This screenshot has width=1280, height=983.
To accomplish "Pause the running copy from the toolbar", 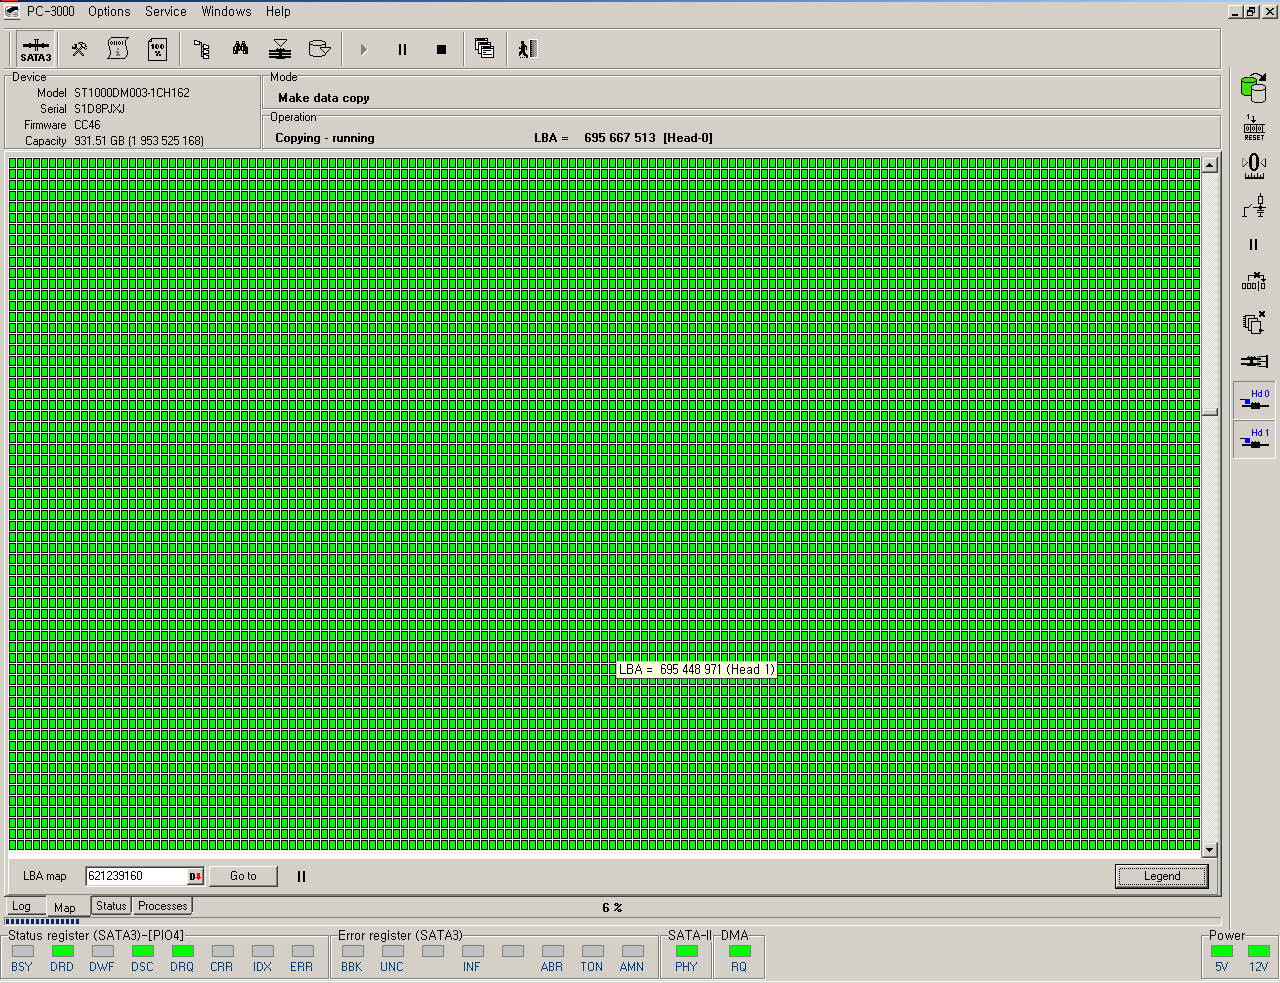I will tap(402, 49).
